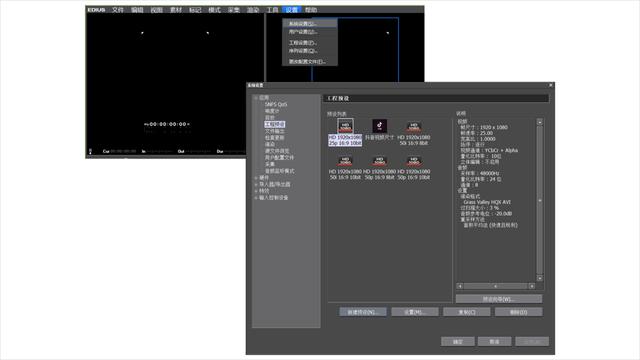Open the 模式 menu in EDIUS
The image size is (640, 360).
[214, 10]
